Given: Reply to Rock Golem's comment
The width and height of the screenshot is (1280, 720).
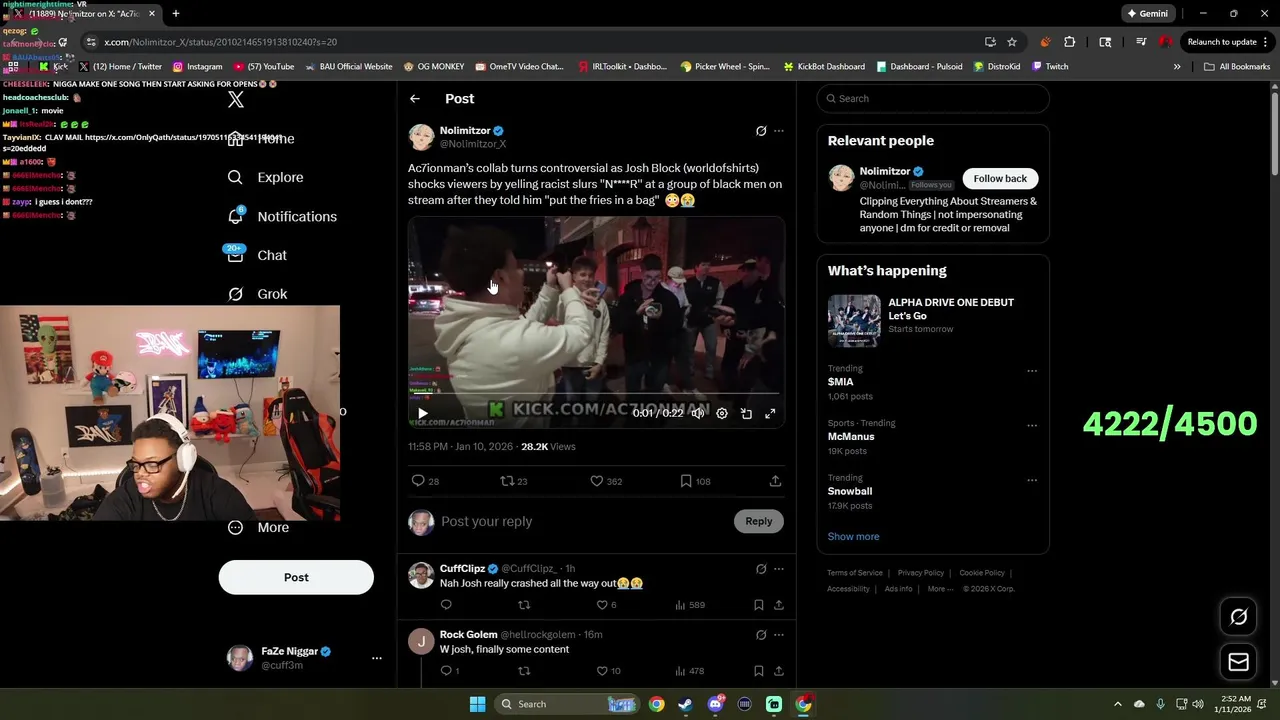Looking at the screenshot, I should pos(450,671).
